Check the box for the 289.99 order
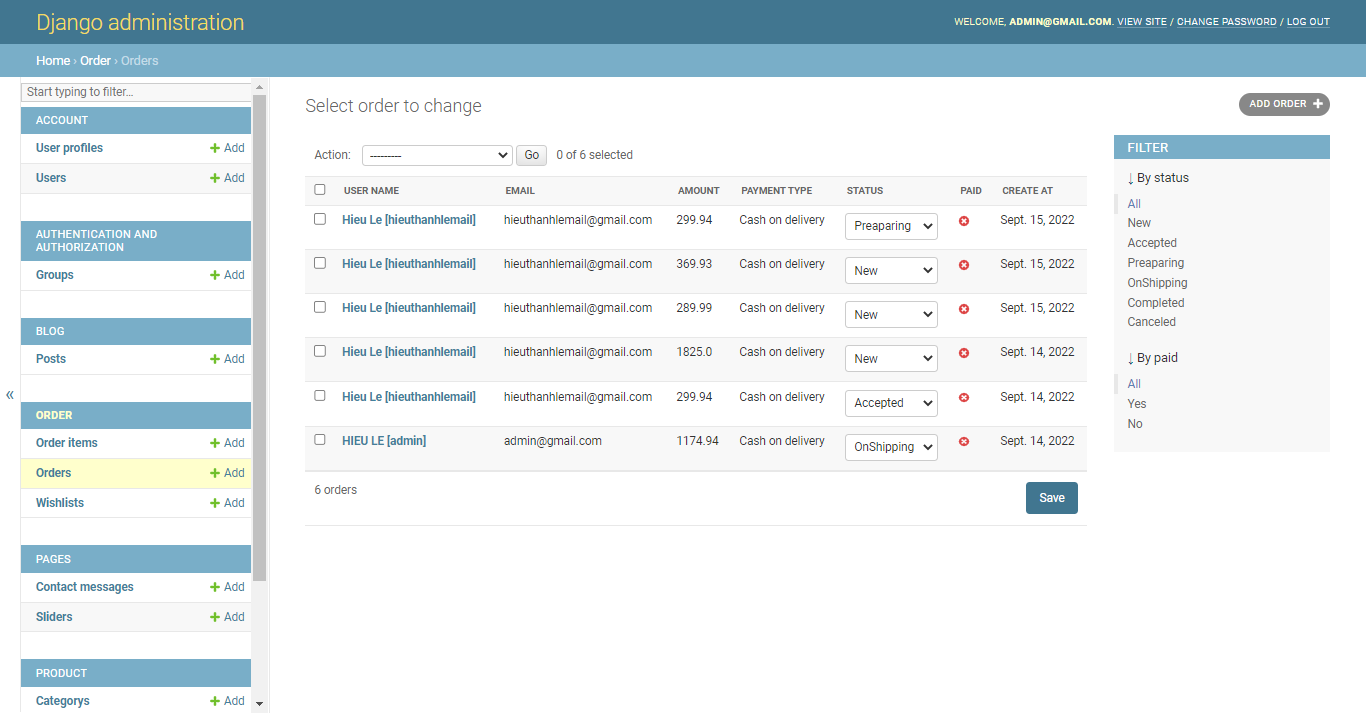Screen dimensions: 1366x713 click(x=320, y=307)
